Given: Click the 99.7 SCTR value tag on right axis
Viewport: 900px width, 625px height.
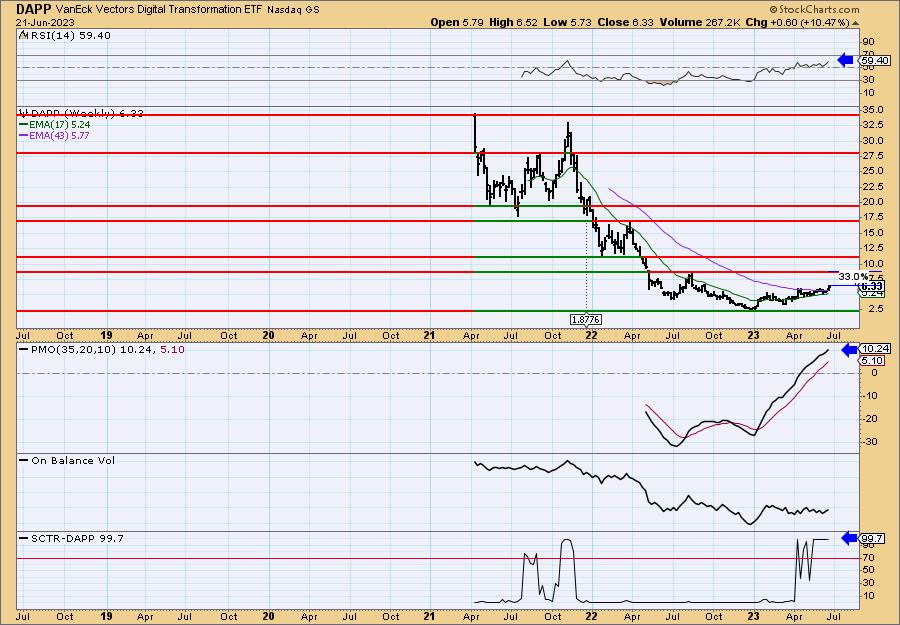Looking at the screenshot, I should (871, 538).
